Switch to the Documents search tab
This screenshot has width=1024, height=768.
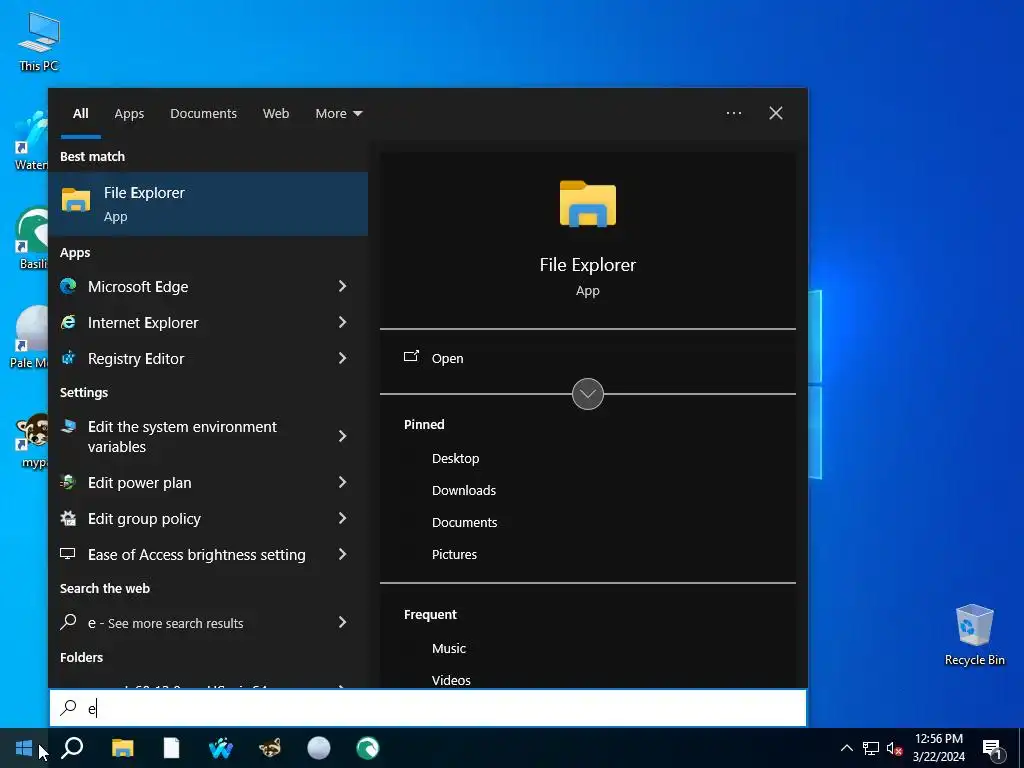pos(203,114)
